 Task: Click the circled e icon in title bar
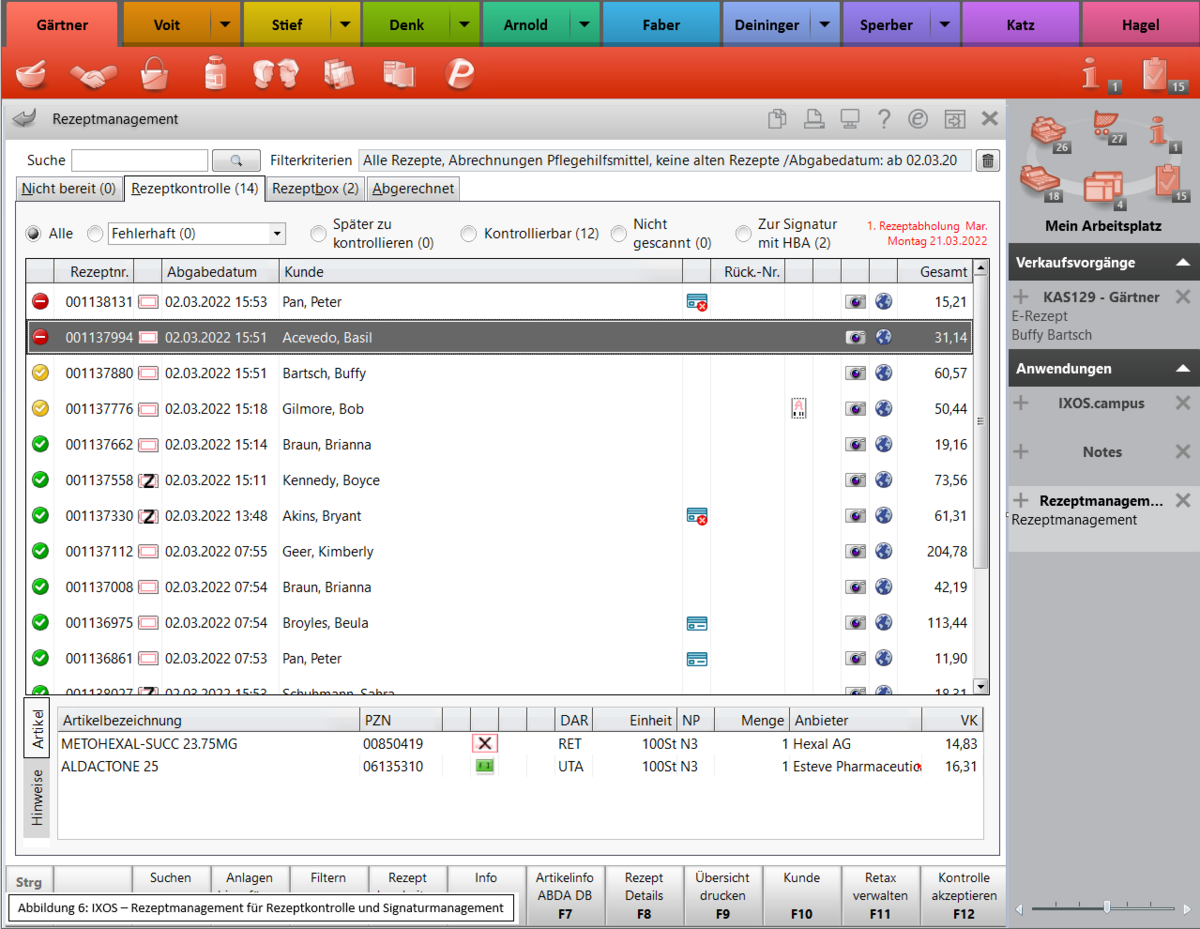918,119
